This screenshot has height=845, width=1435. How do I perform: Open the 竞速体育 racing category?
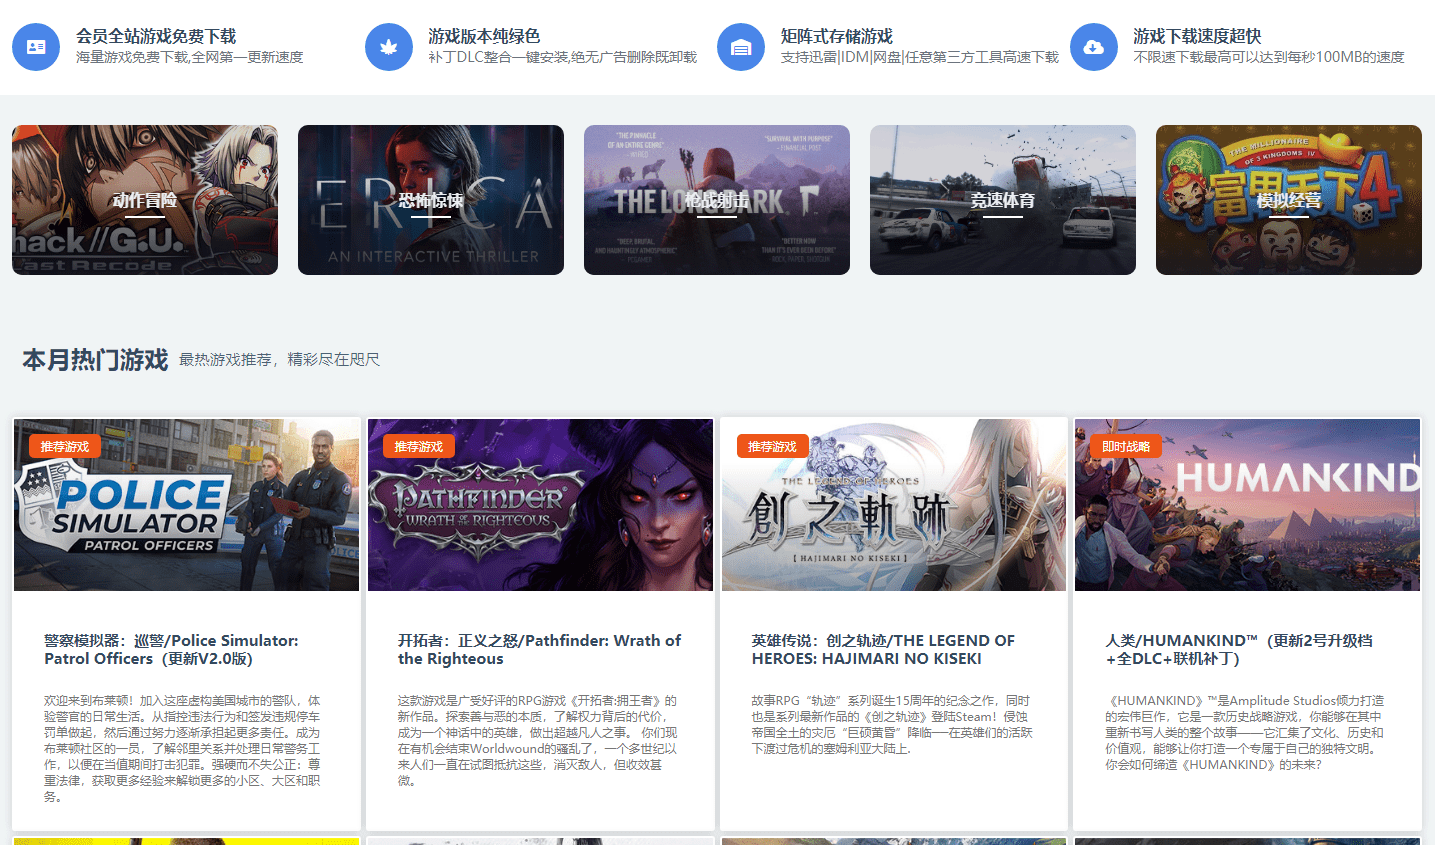1003,200
